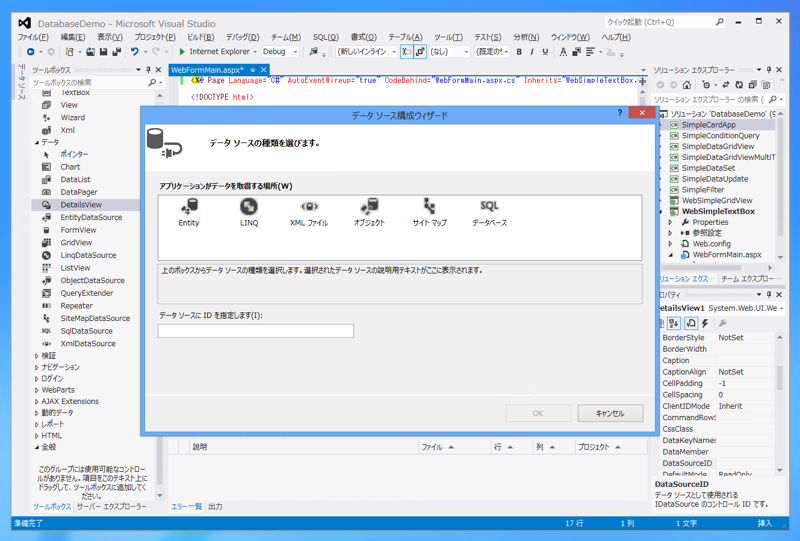
Task: Select the BorderStyle property row
Action: (x=718, y=338)
